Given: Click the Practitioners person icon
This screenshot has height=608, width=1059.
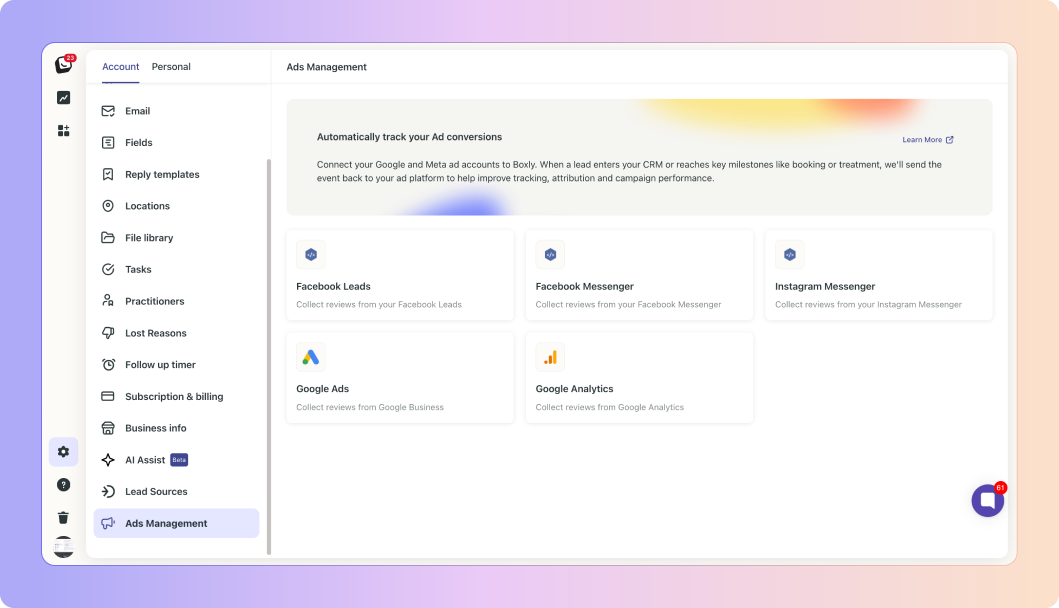Looking at the screenshot, I should pyautogui.click(x=108, y=301).
